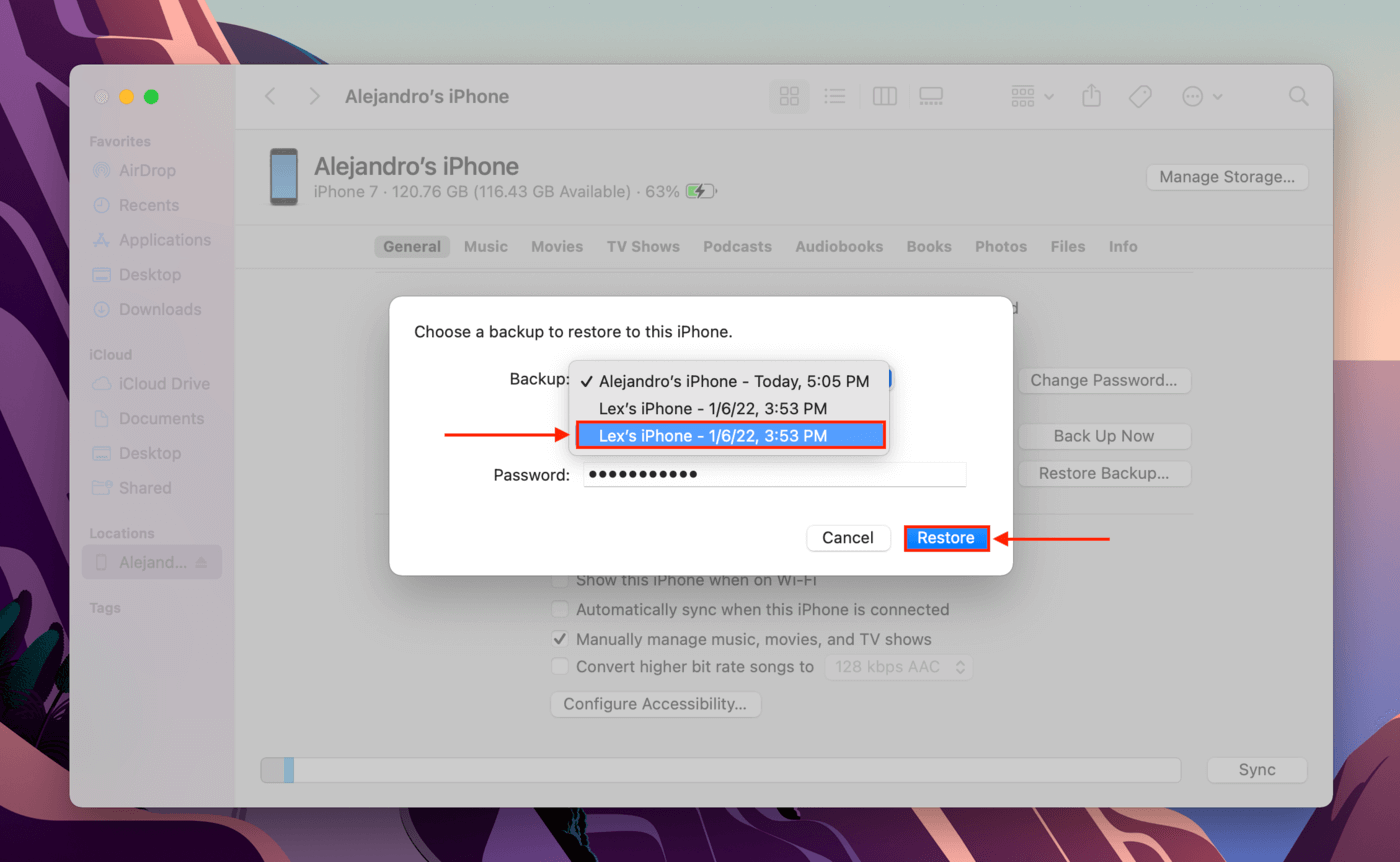
Task: Switch Finder to gallery view
Action: pos(931,96)
